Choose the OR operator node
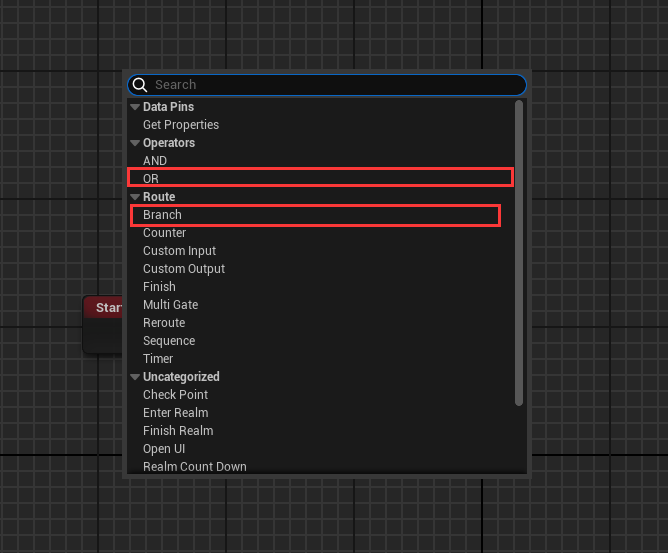The height and width of the screenshot is (553, 668). [x=151, y=179]
